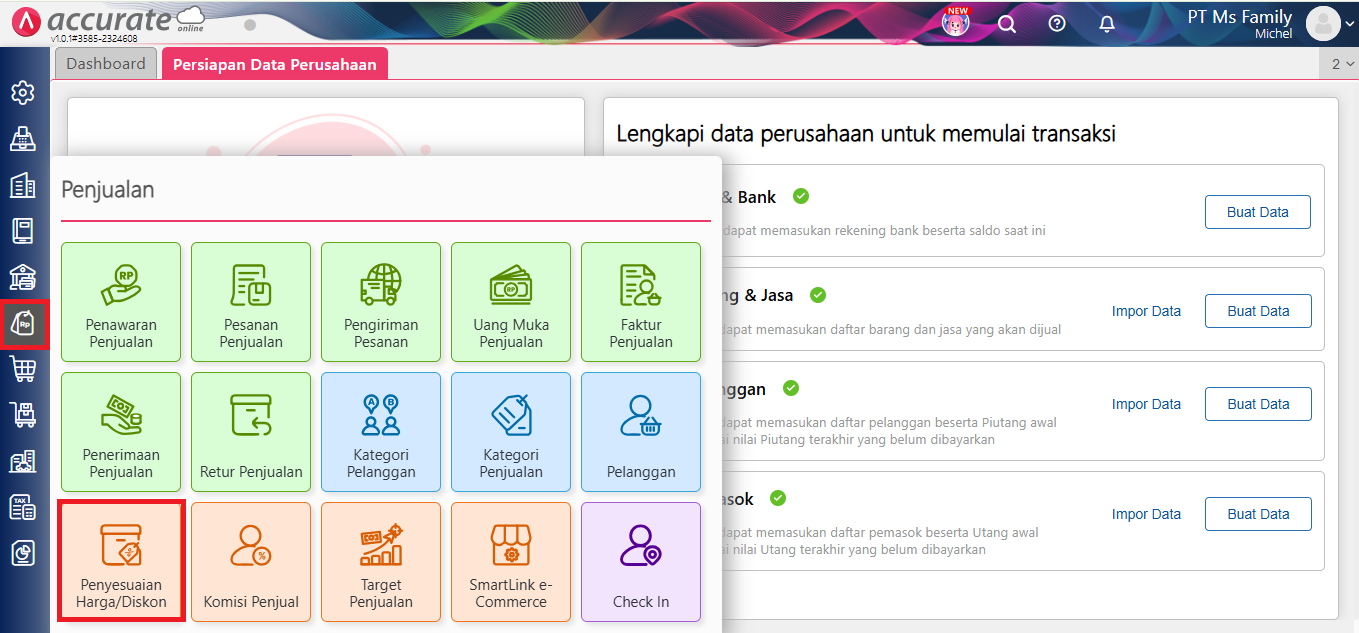The width and height of the screenshot is (1359, 633).
Task: Open Komisi Penjual tile
Action: coord(251,562)
